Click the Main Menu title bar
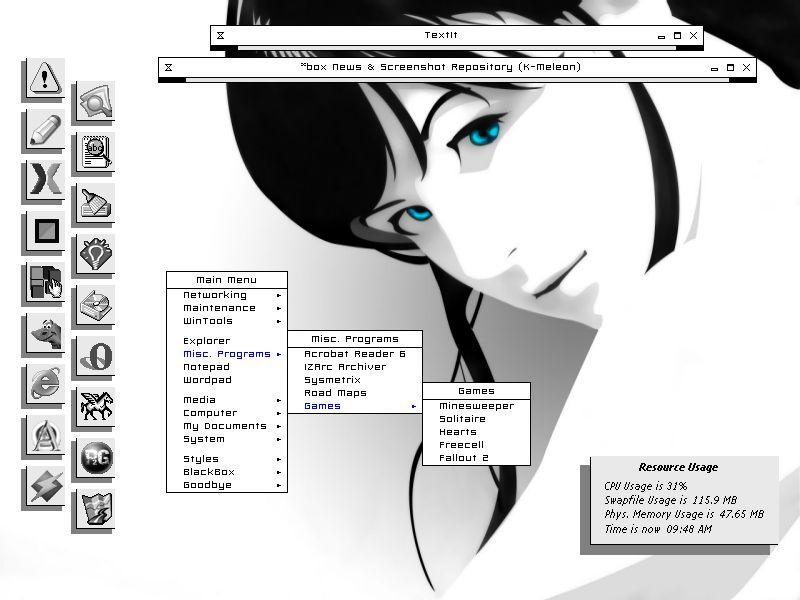The height and width of the screenshot is (600, 800). [x=227, y=280]
